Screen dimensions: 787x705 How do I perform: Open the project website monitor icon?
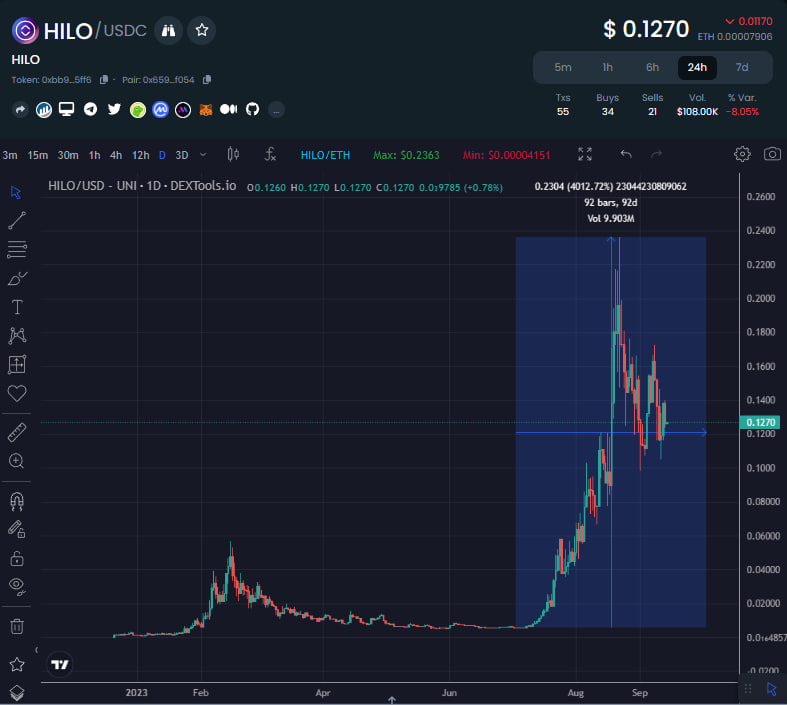point(66,109)
